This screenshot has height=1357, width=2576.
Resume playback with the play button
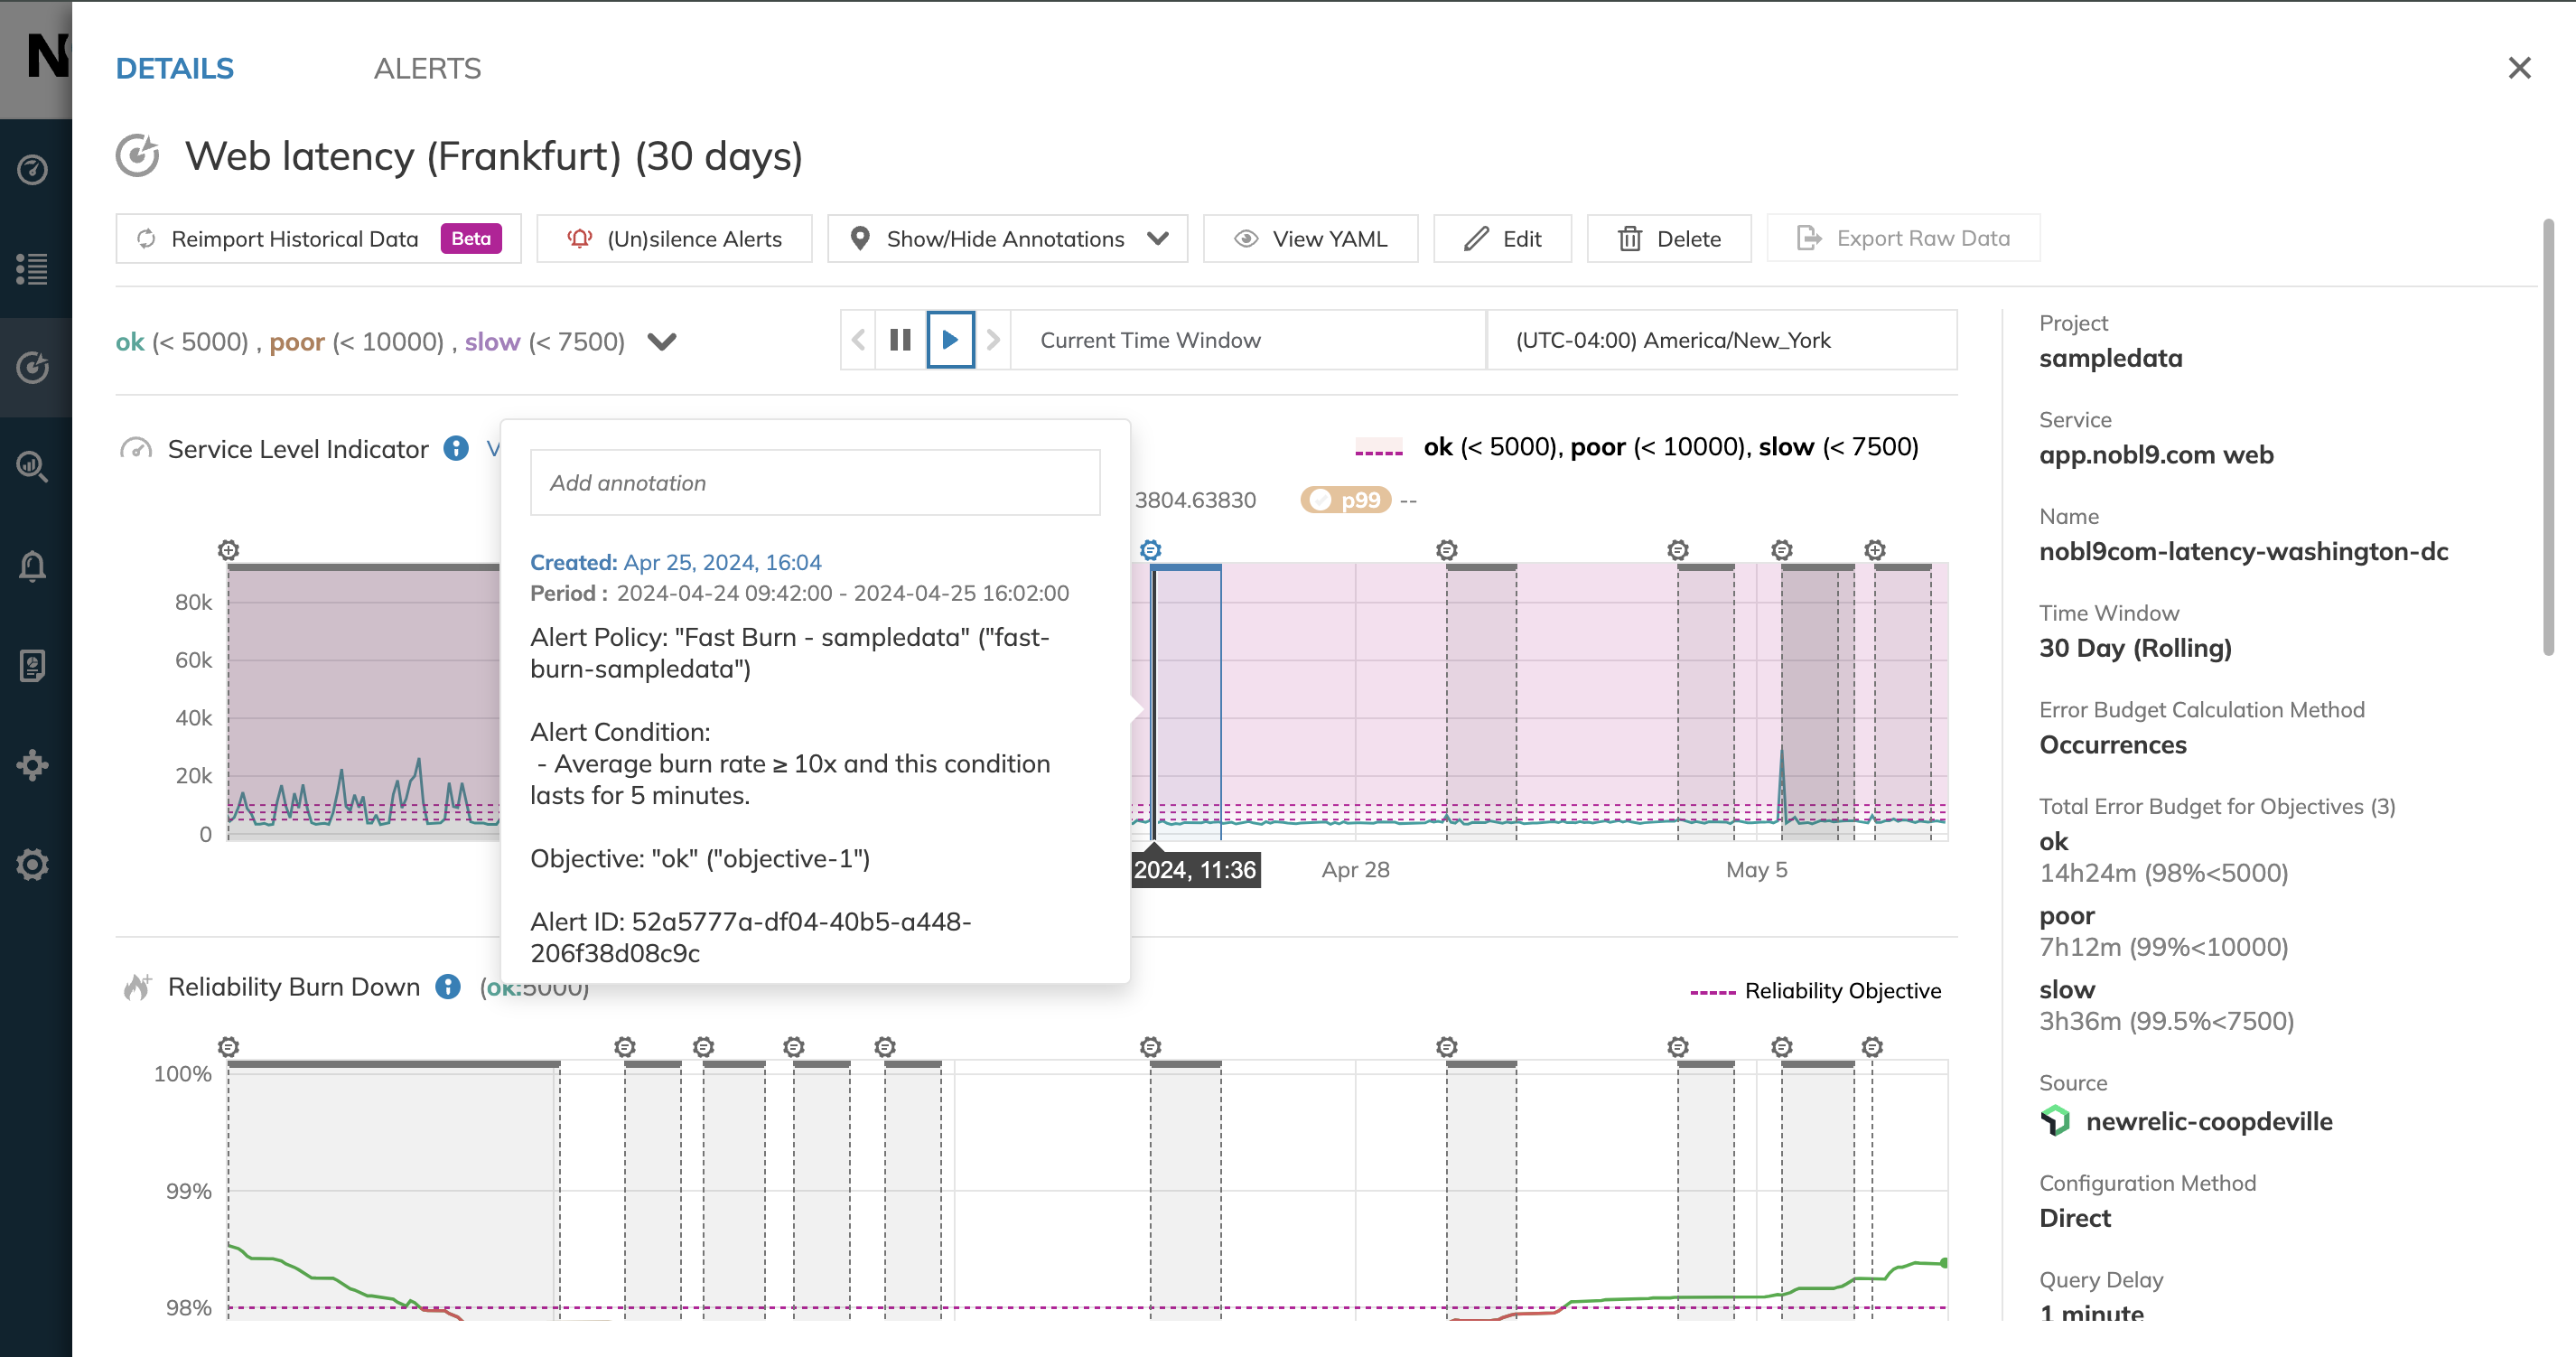click(x=949, y=339)
